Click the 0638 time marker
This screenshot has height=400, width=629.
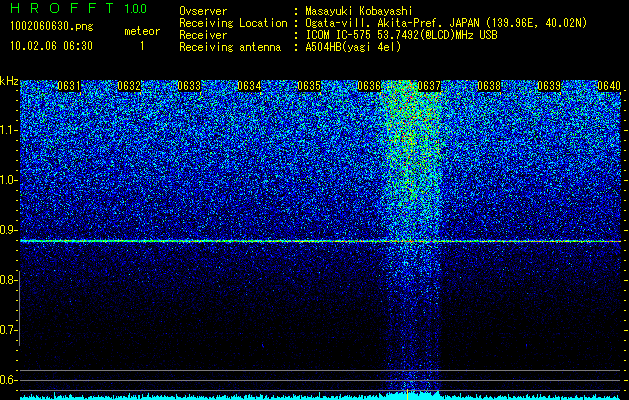489,86
